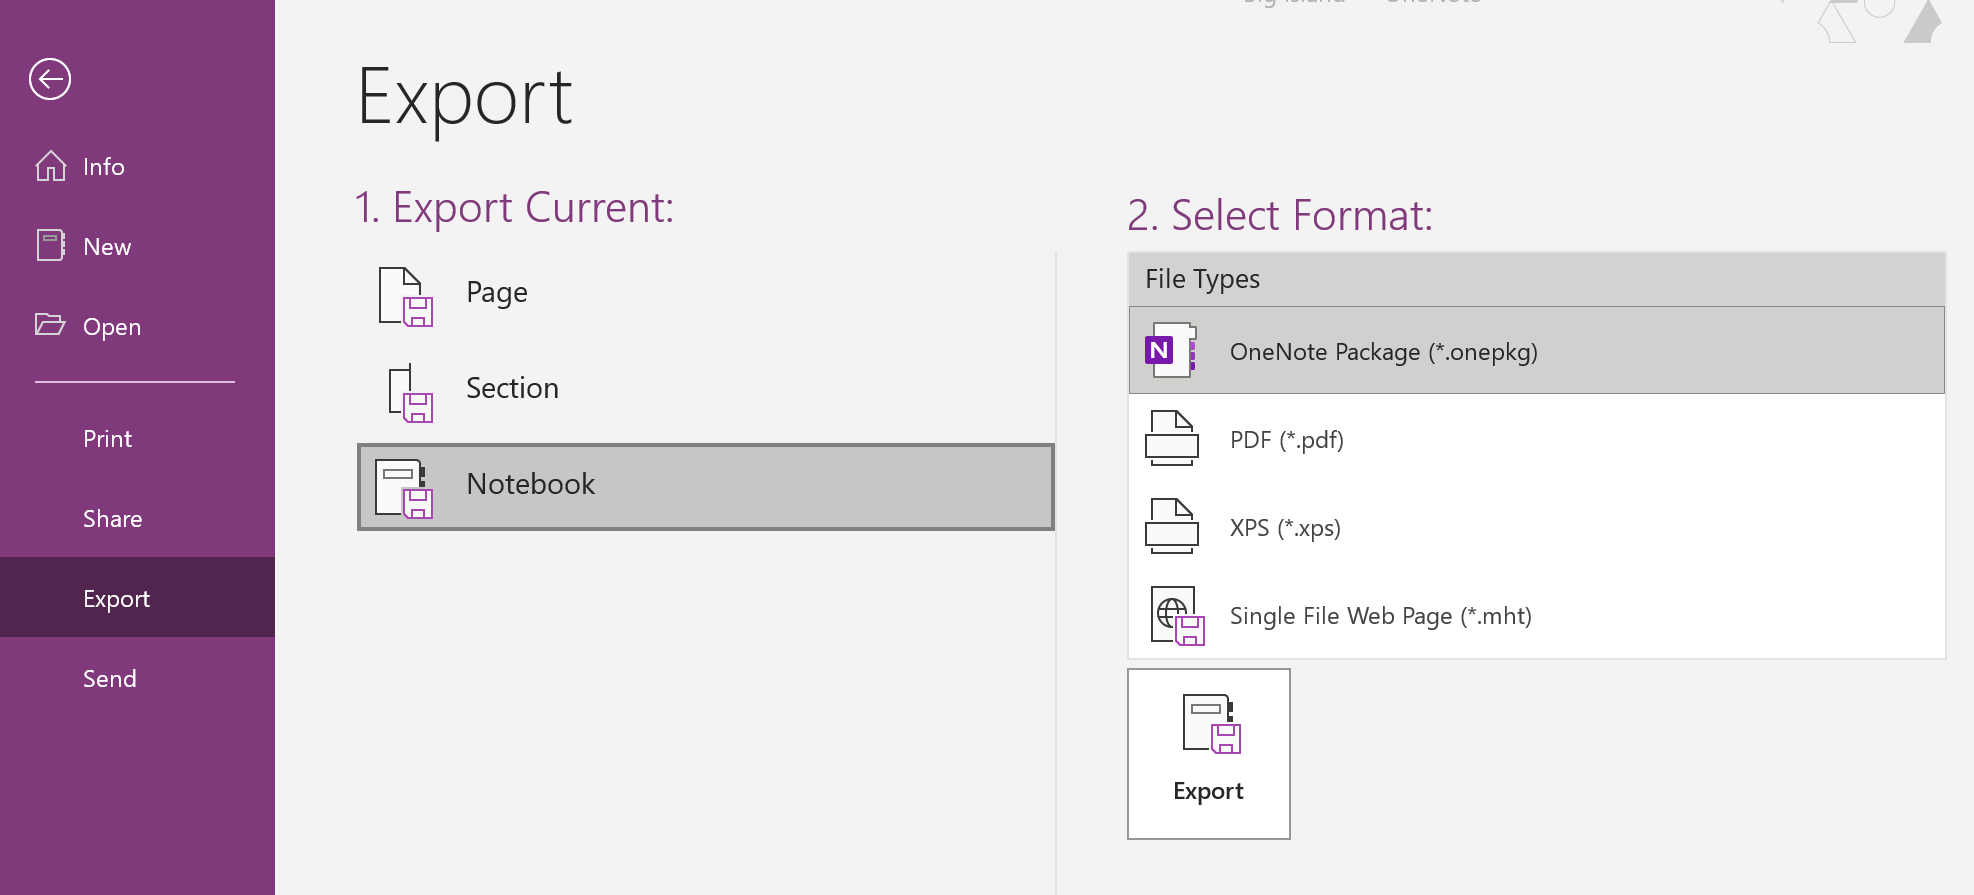Click the New notebook icon
The height and width of the screenshot is (895, 1974).
(51, 245)
